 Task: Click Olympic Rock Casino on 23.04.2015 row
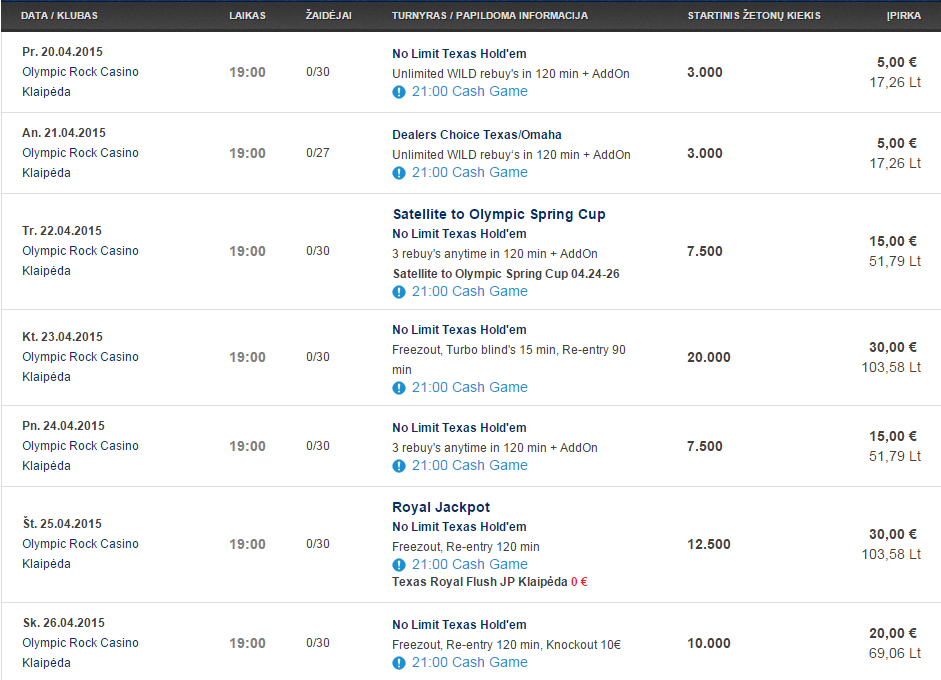80,357
